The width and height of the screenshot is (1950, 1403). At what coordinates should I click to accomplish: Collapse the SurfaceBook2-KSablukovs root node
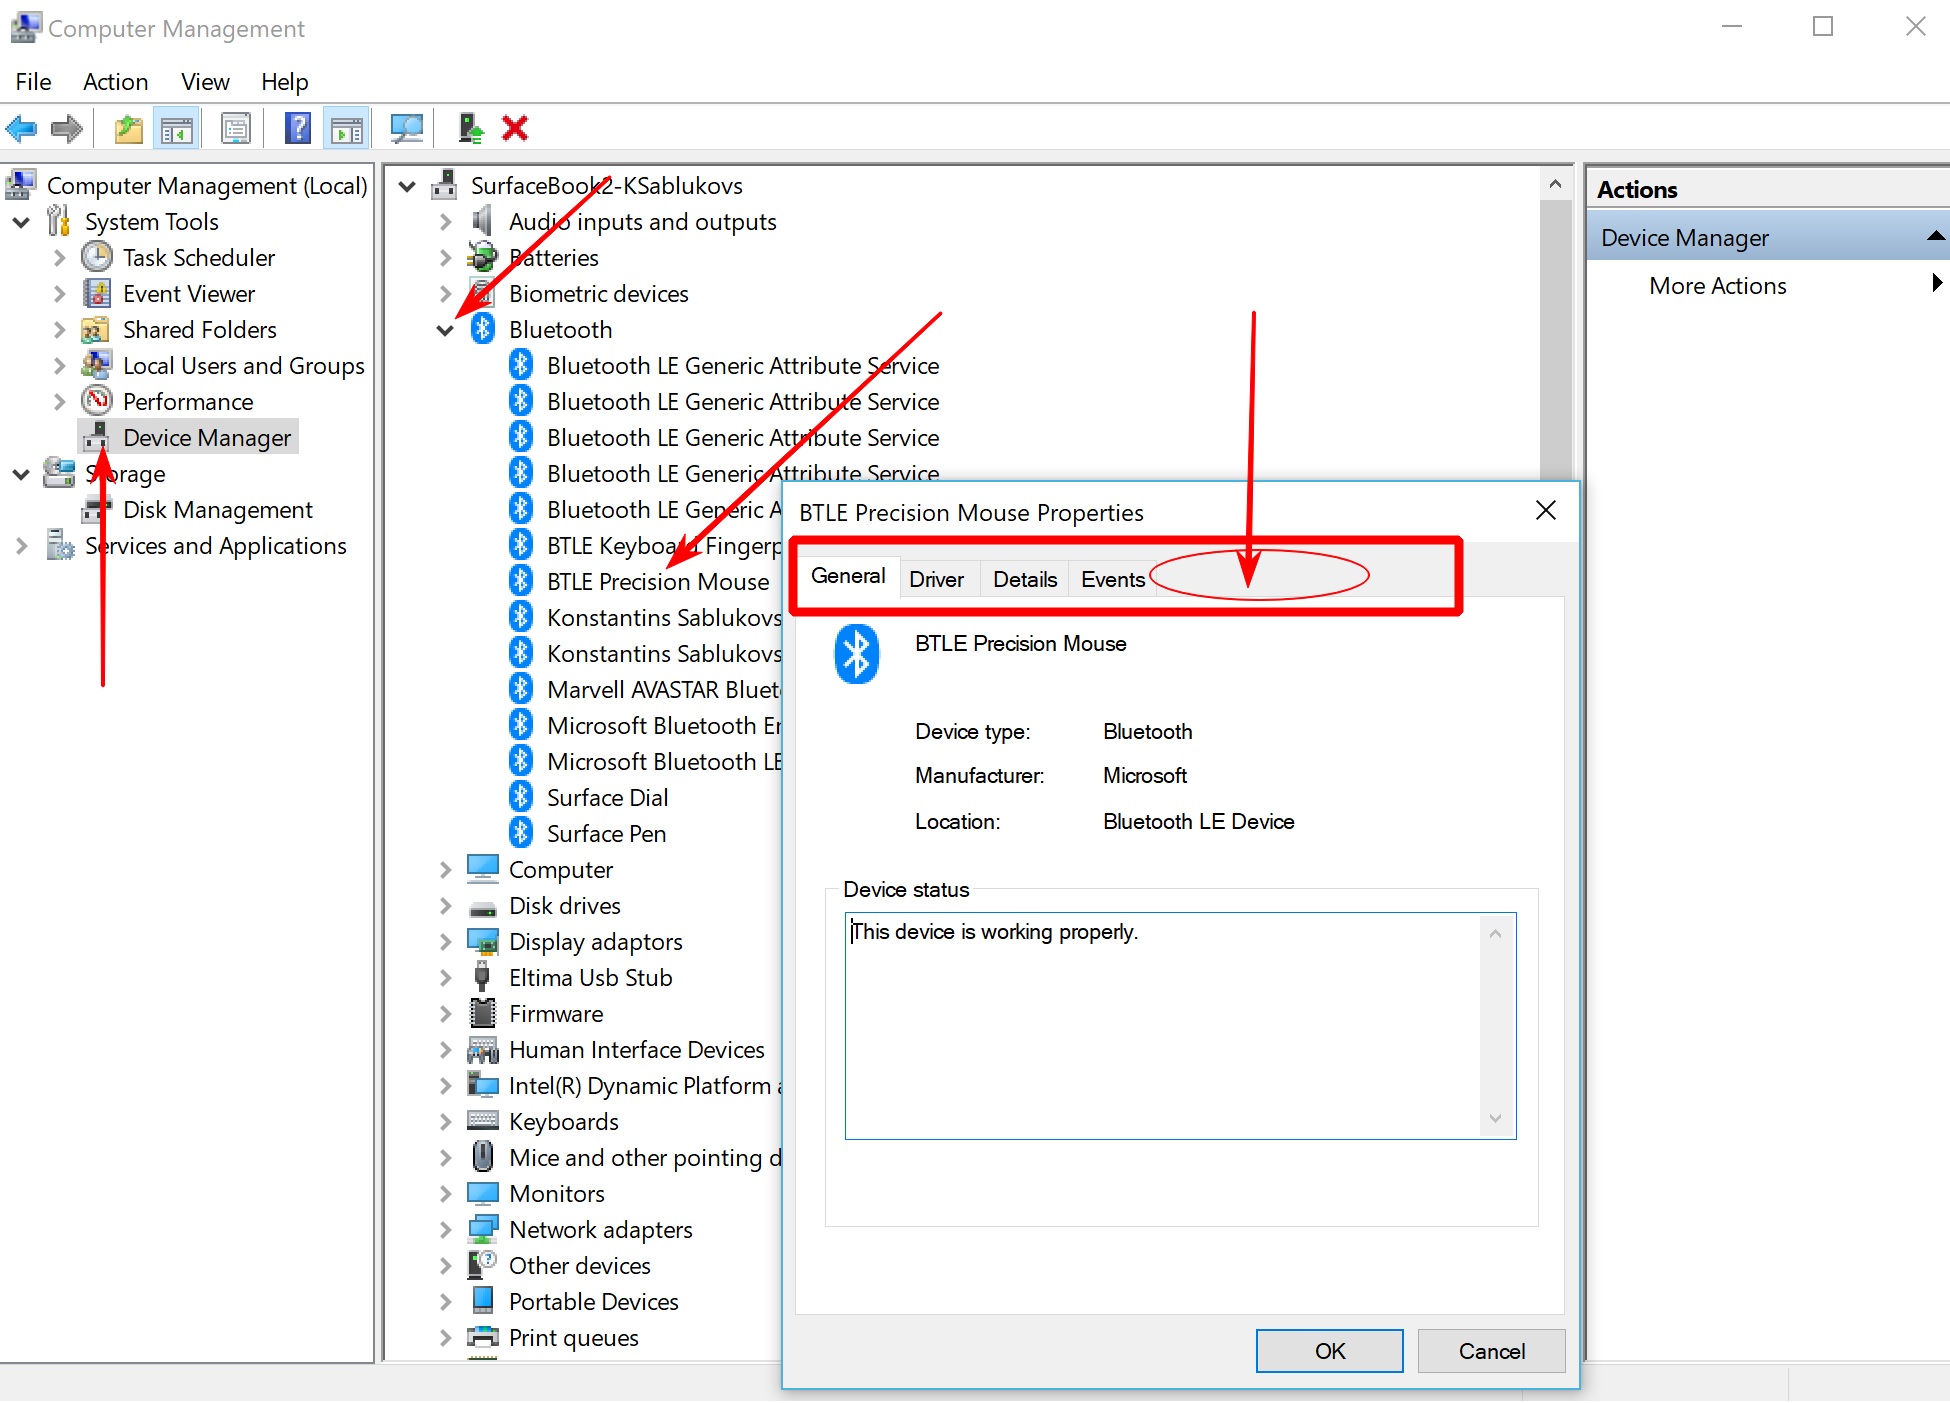tap(407, 186)
